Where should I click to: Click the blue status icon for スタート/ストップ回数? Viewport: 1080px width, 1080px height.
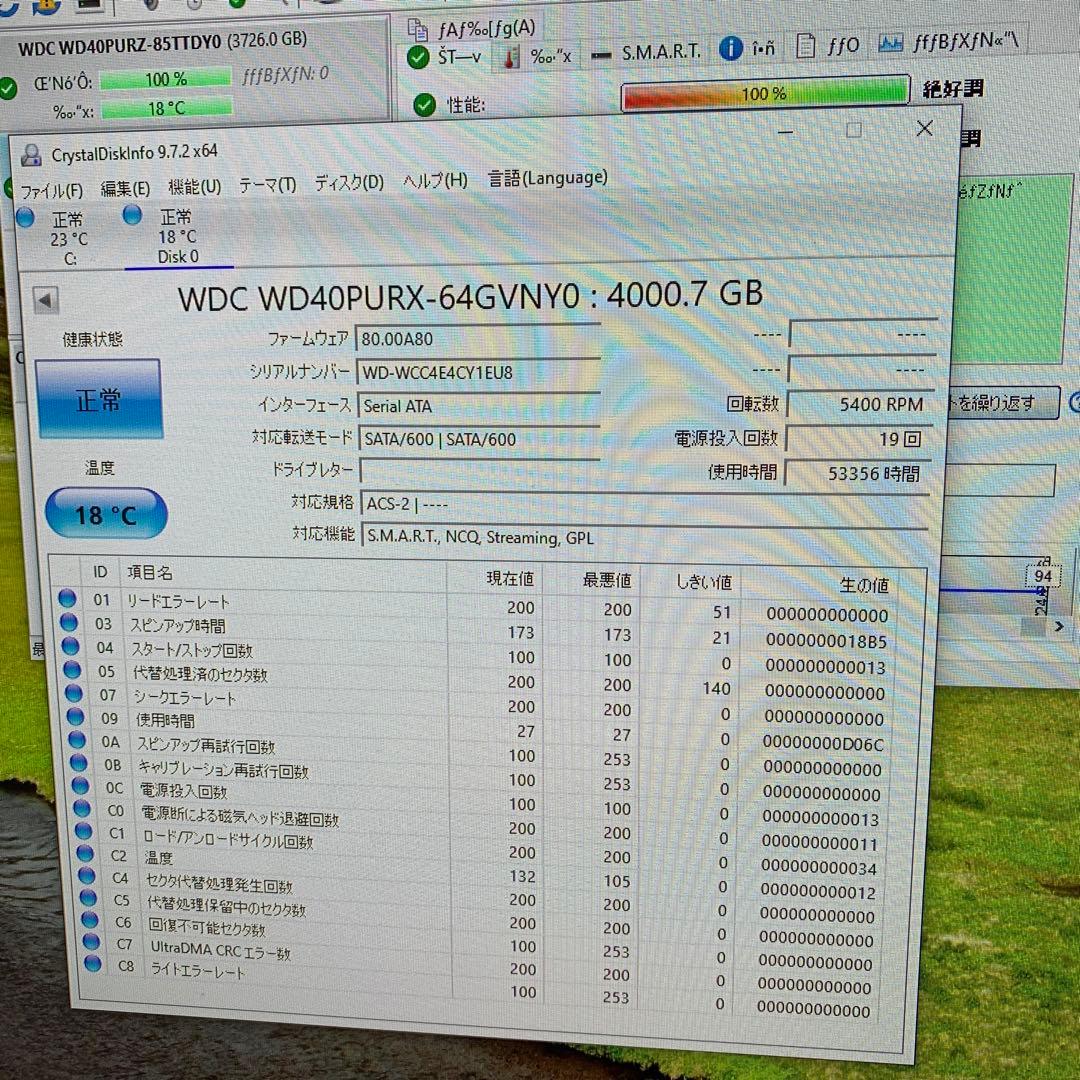tap(70, 646)
